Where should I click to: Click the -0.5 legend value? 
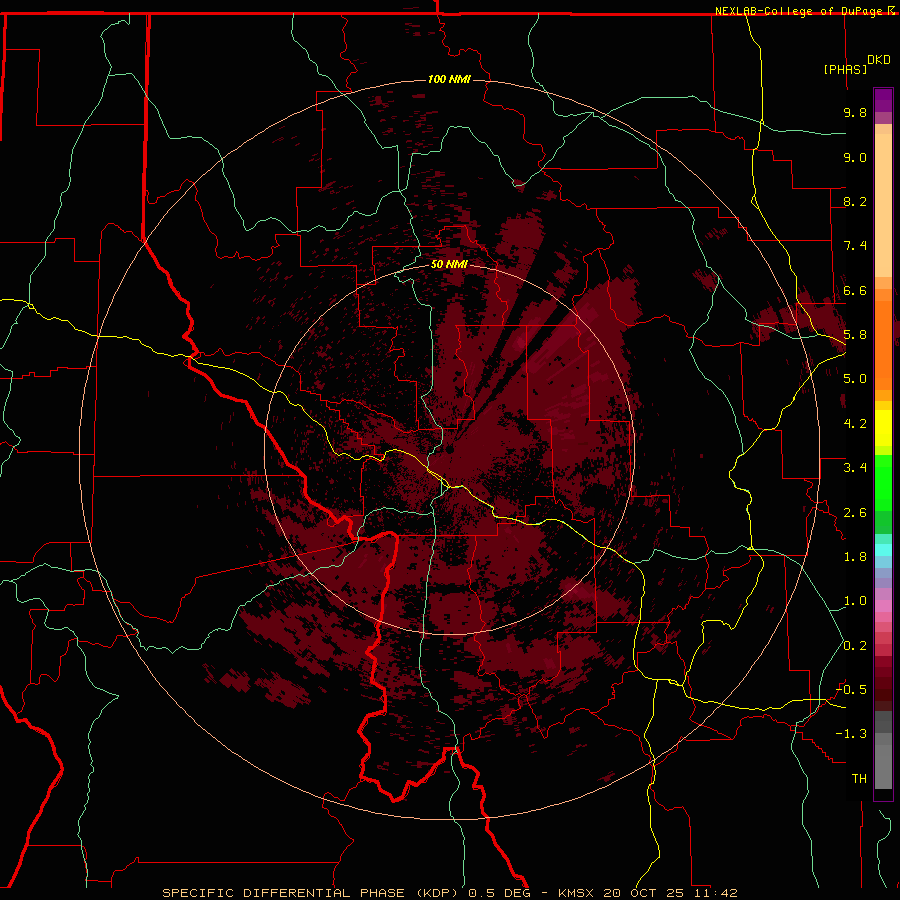click(851, 690)
